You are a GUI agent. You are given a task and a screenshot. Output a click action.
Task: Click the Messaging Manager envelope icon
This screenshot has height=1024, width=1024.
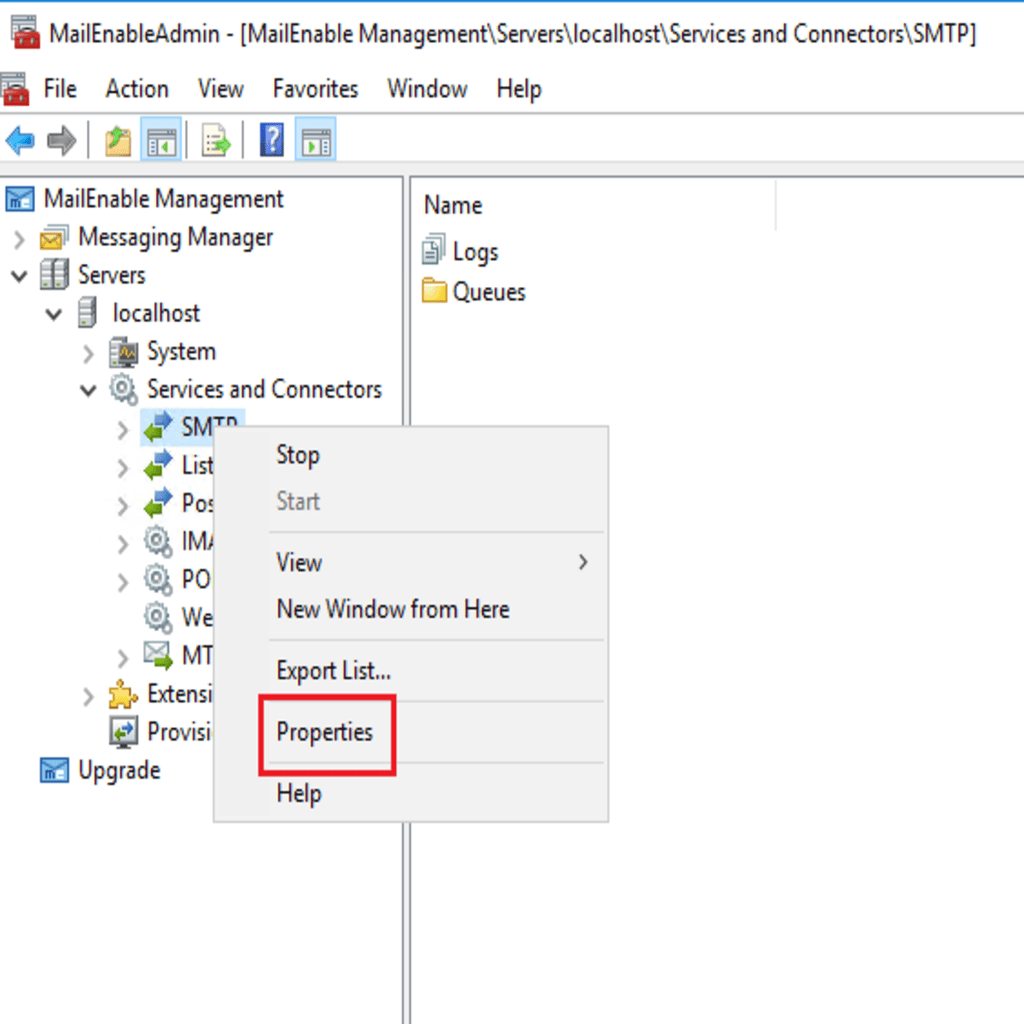tap(54, 238)
